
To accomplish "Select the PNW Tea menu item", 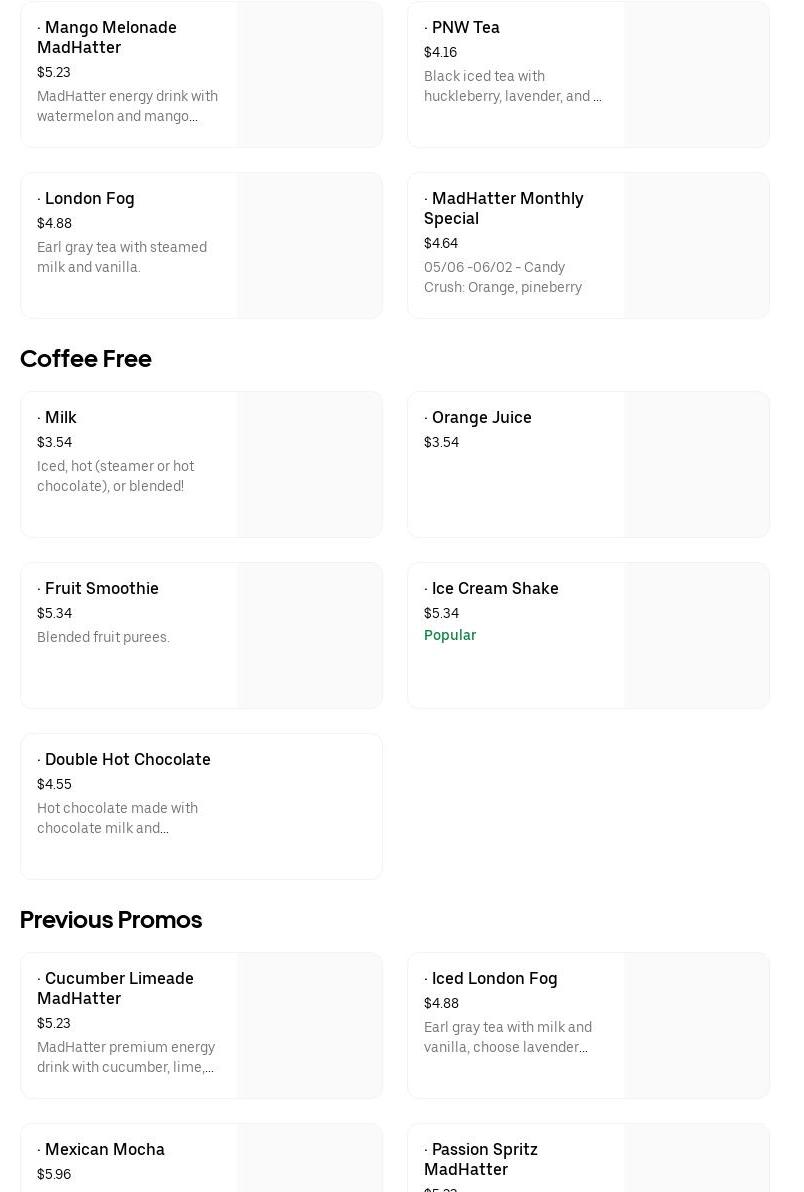I will pyautogui.click(x=465, y=27).
